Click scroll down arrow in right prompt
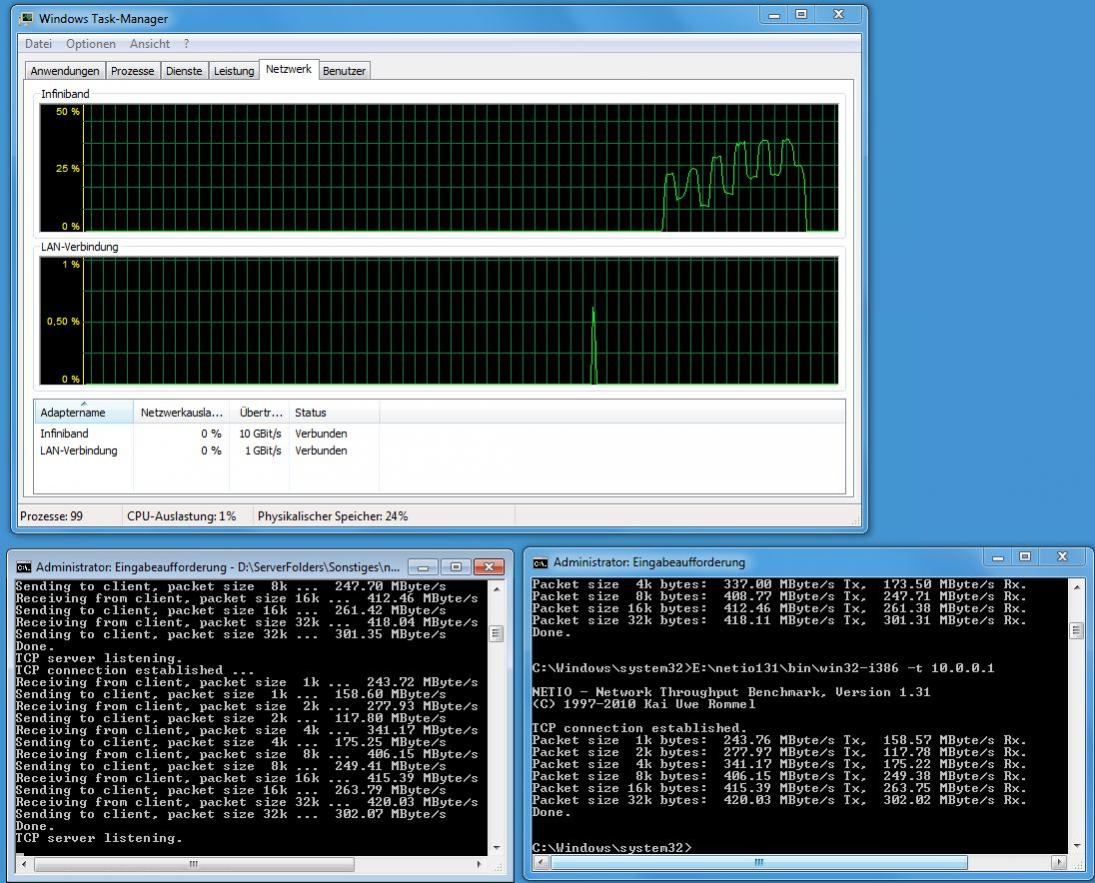This screenshot has width=1095, height=883. [x=1076, y=845]
